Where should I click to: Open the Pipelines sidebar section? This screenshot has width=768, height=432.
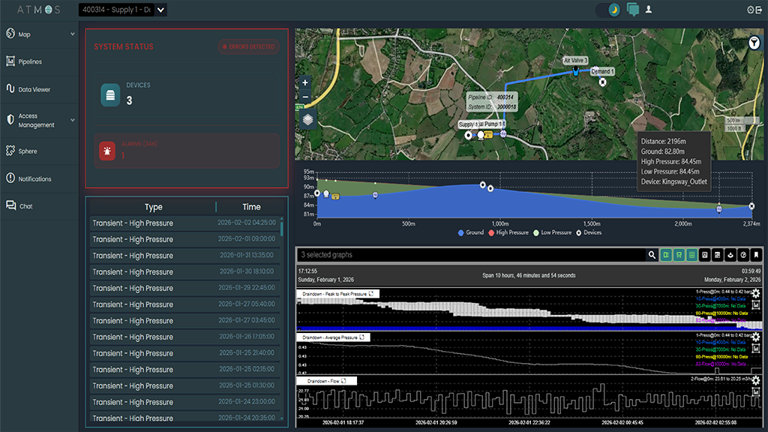click(30, 62)
